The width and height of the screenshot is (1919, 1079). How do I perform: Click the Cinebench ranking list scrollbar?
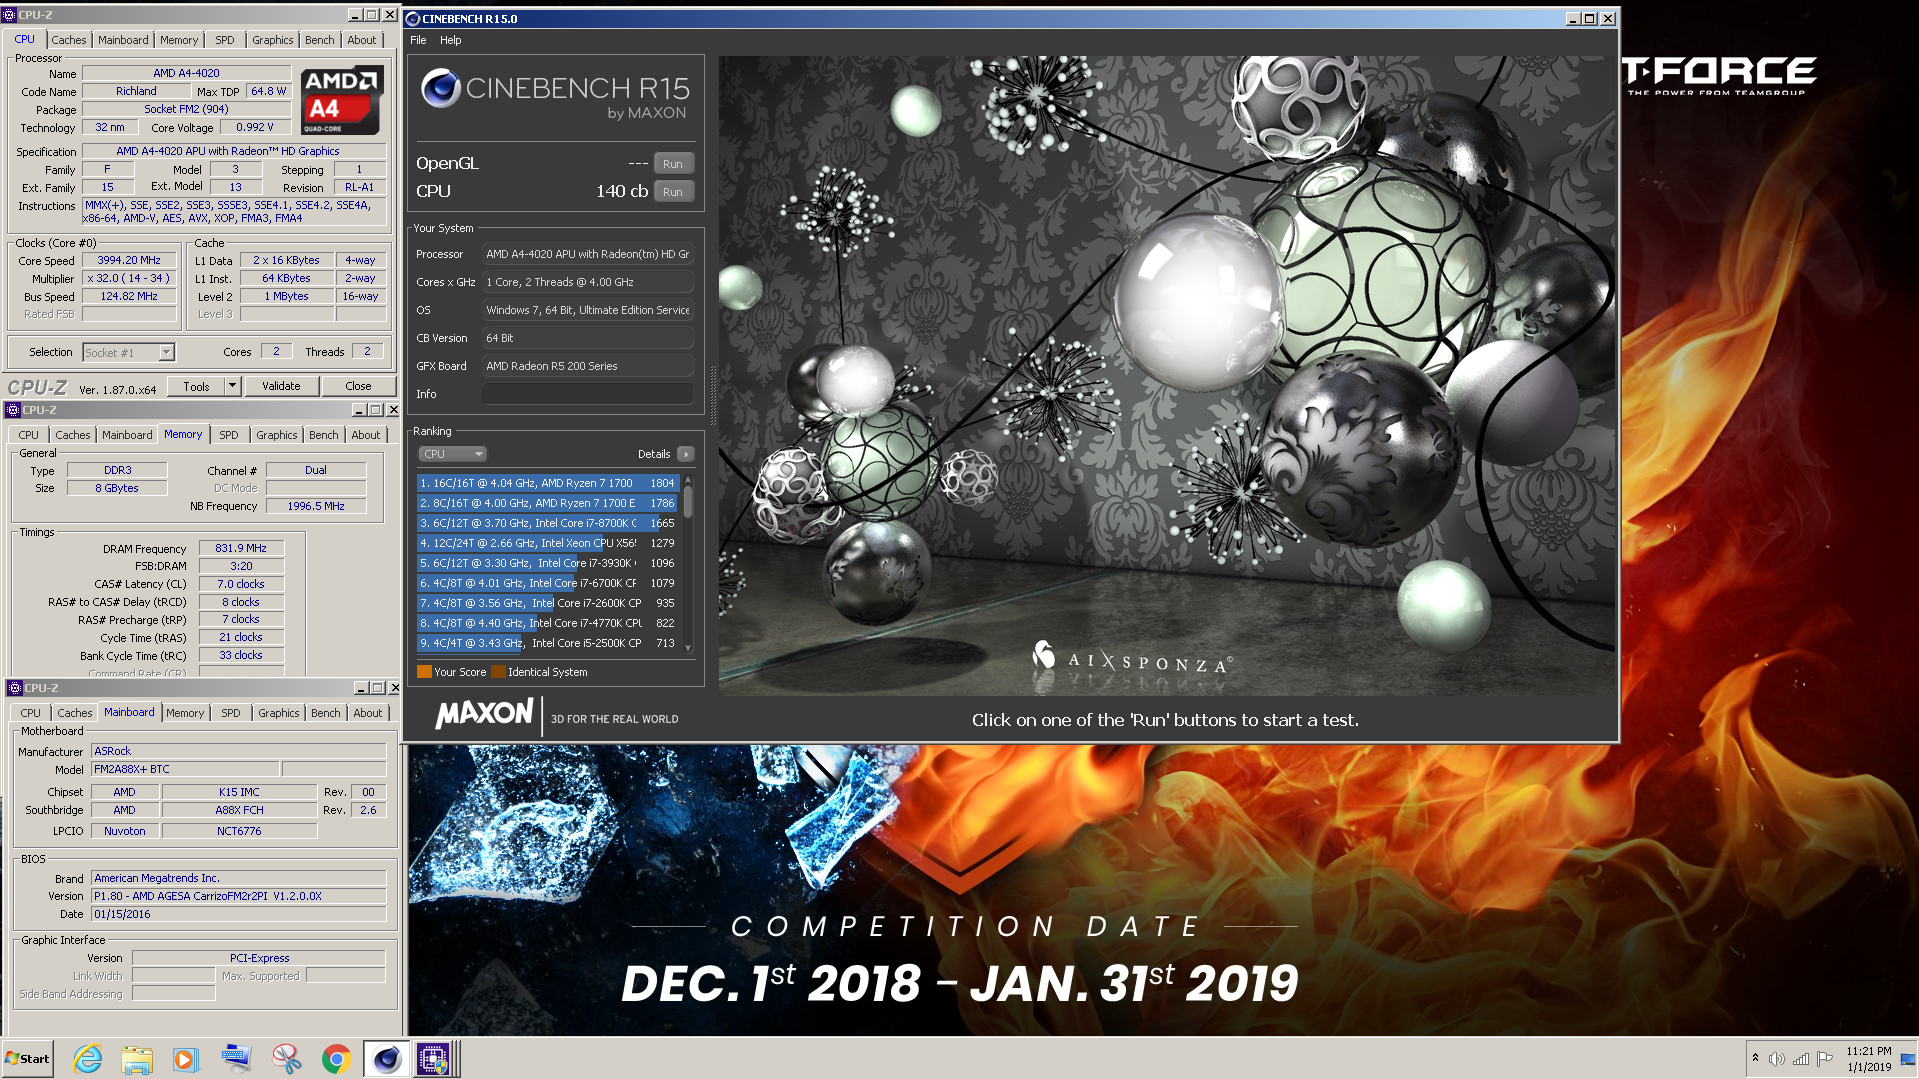tap(688, 564)
